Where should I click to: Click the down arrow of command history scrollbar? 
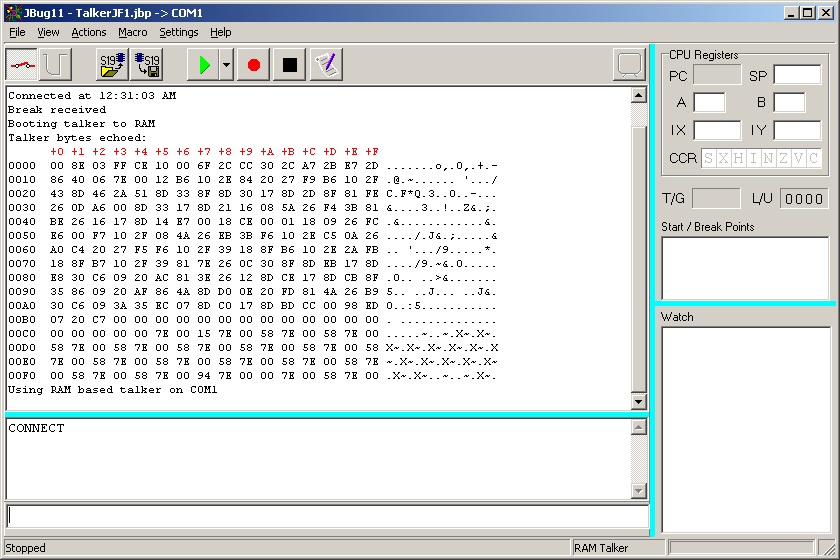click(638, 490)
